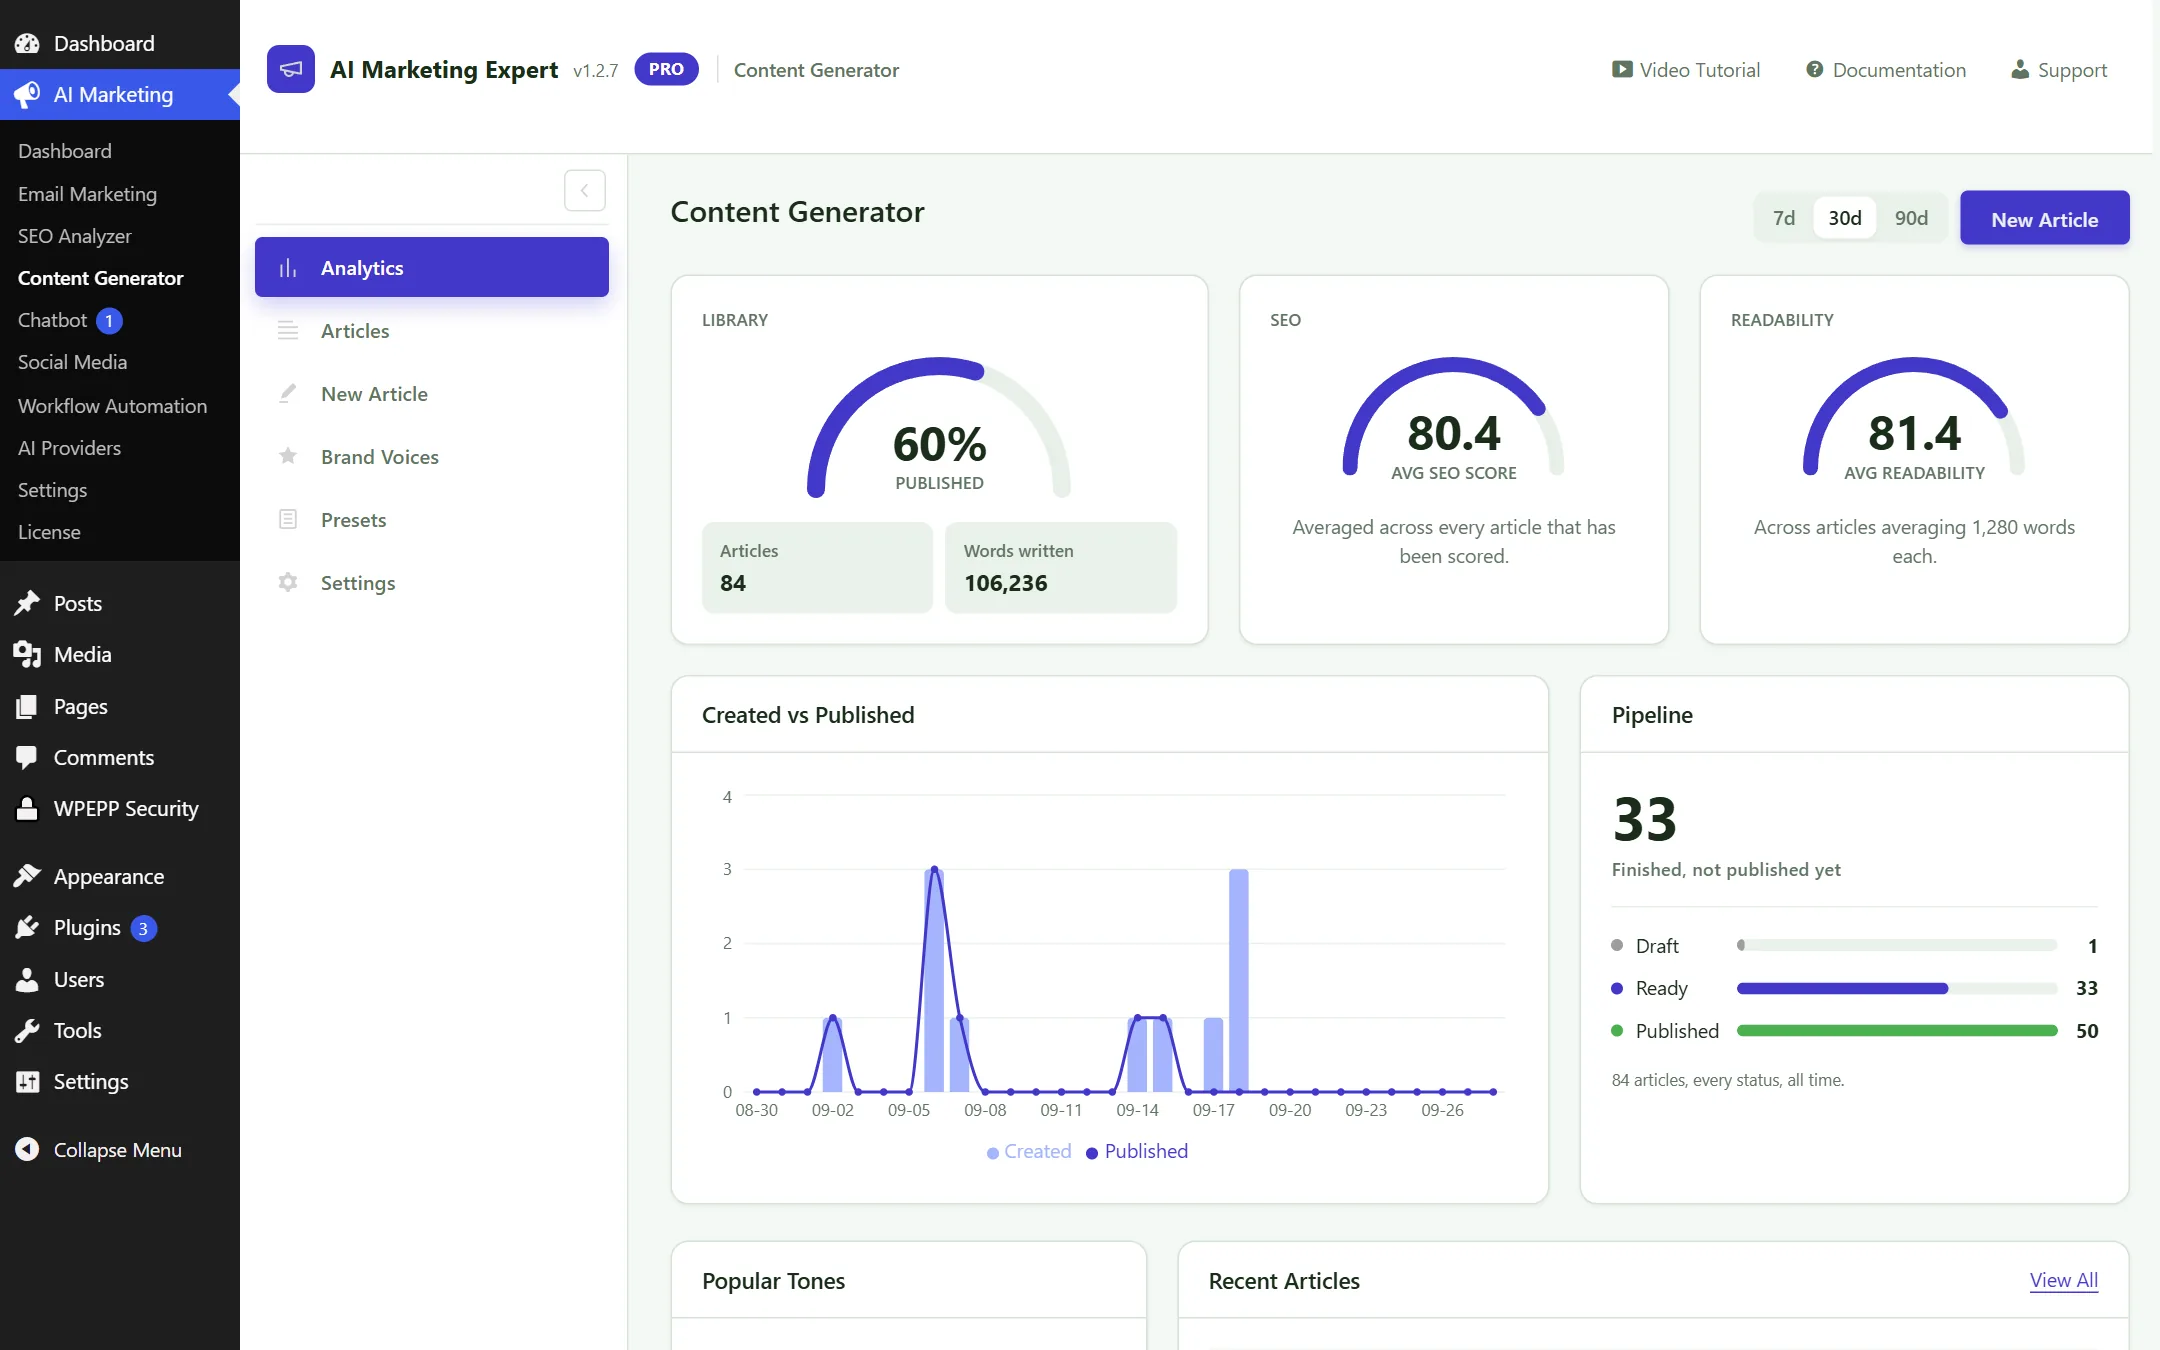Go to Email Marketing submenu
This screenshot has height=1350, width=2160.
coord(87,194)
